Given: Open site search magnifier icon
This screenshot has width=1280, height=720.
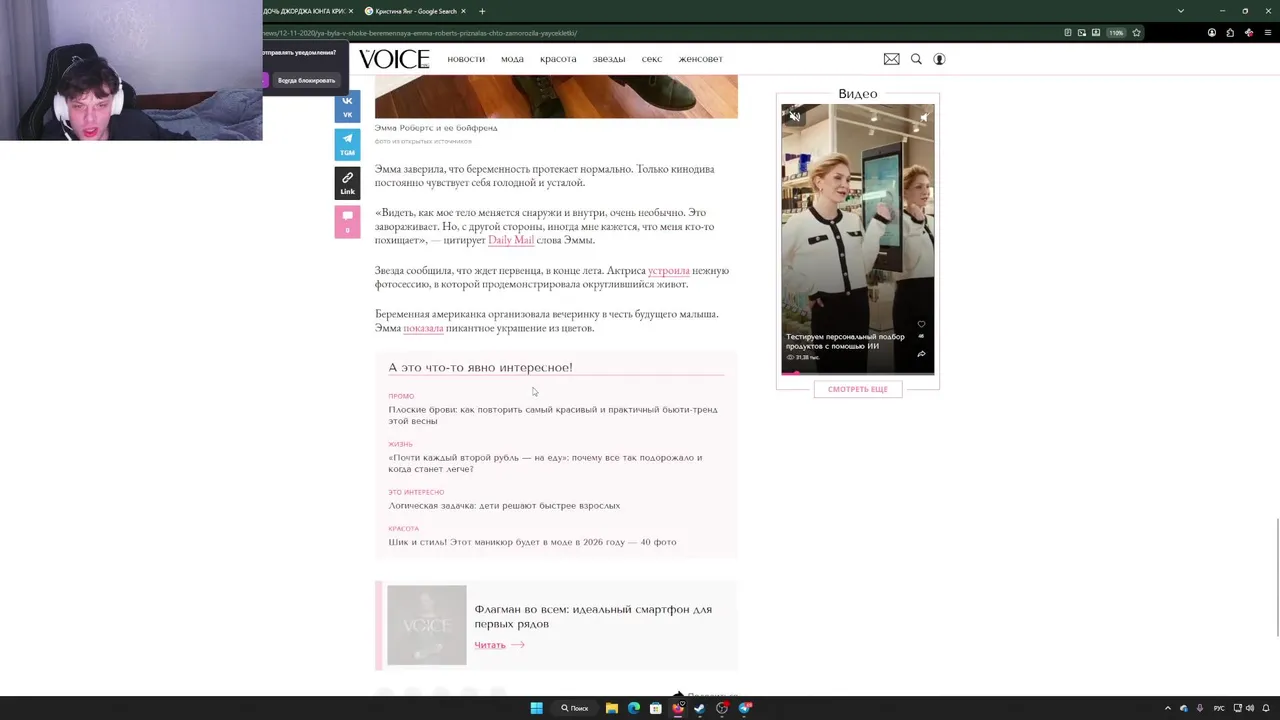Looking at the screenshot, I should tap(916, 59).
